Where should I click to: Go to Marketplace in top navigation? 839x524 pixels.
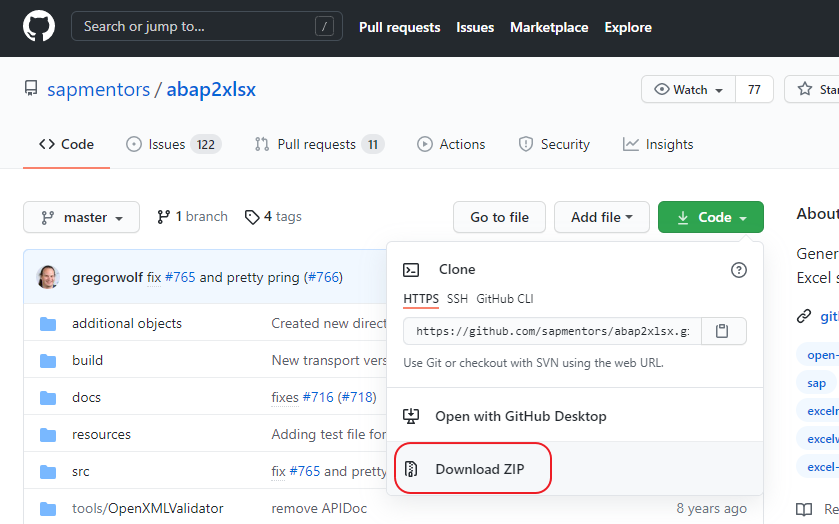coord(549,27)
